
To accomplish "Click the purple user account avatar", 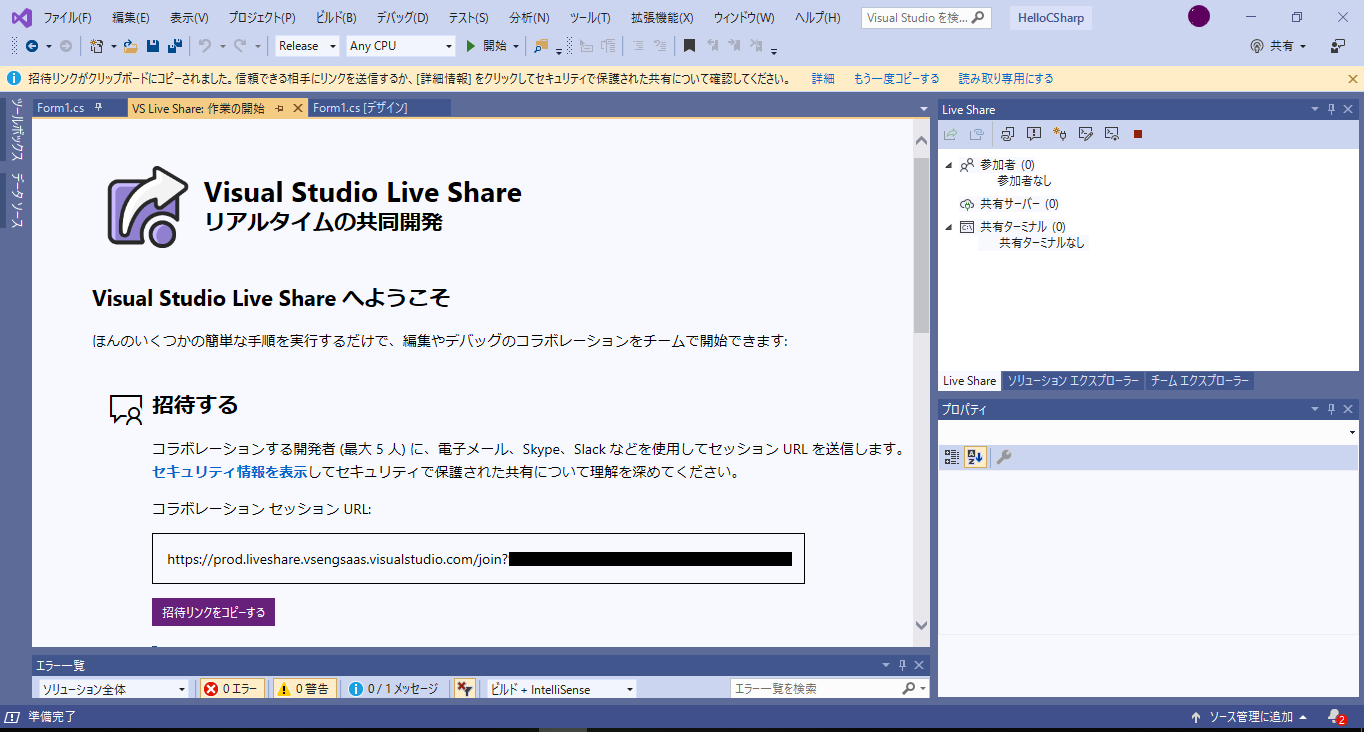I will [1199, 17].
